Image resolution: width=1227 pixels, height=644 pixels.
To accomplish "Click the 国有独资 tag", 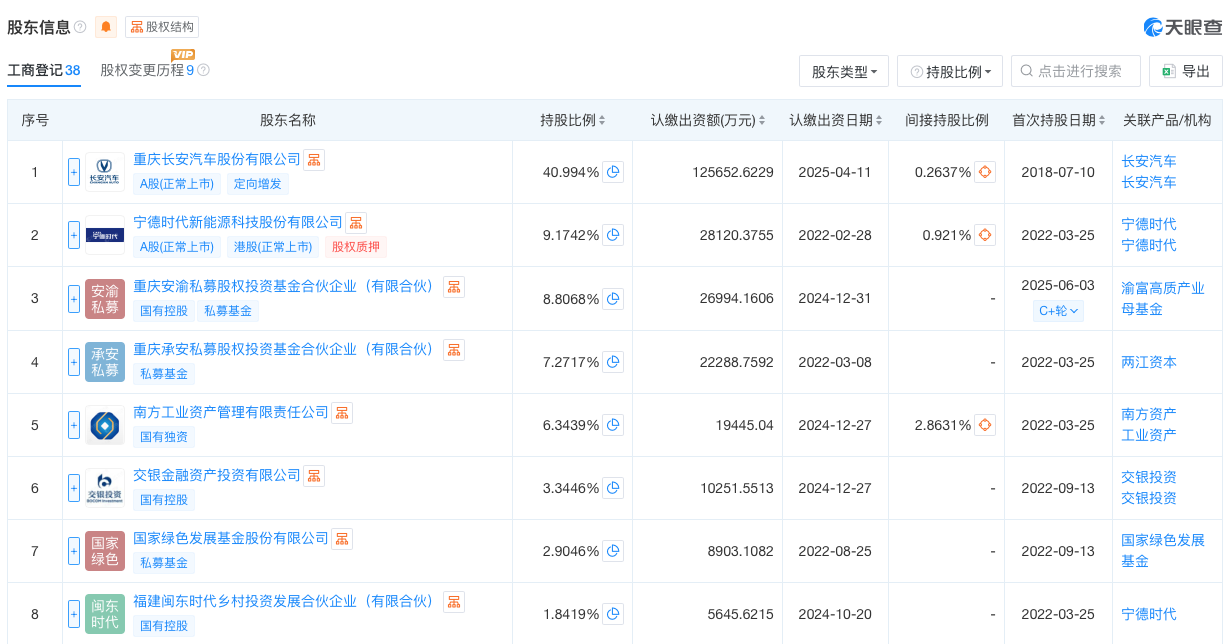I will pos(164,437).
